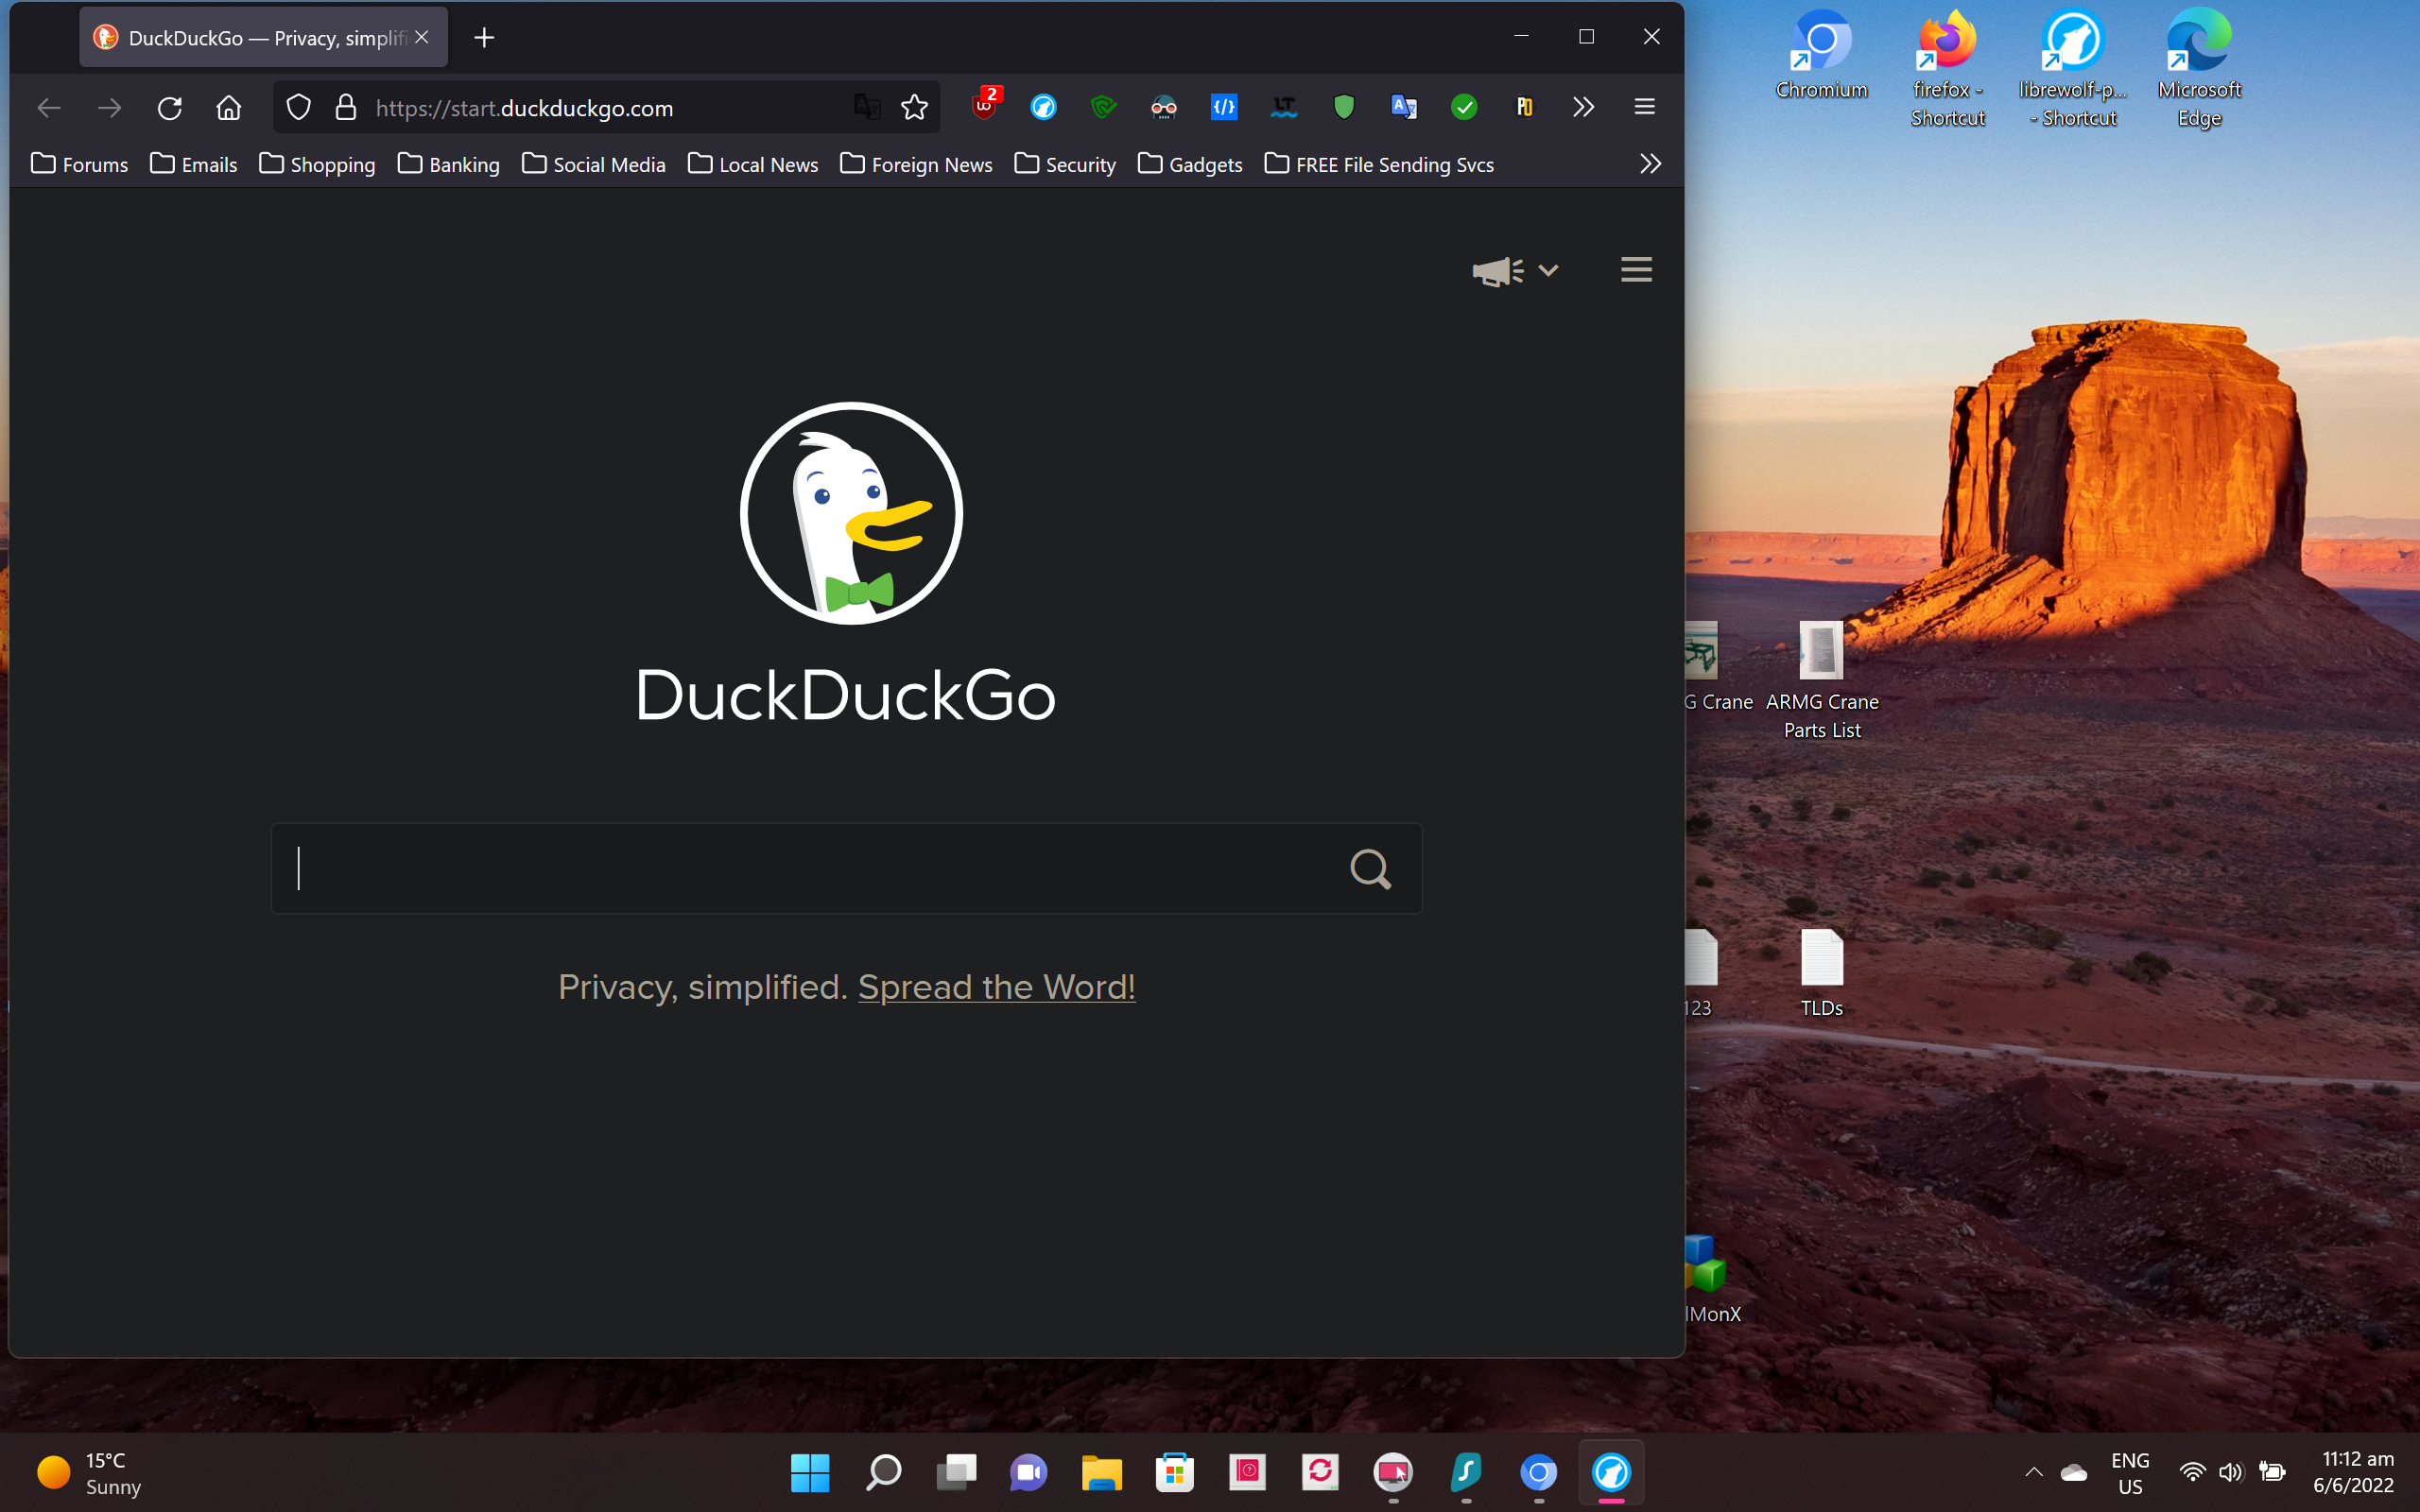Click the site security padlock icon
This screenshot has height=1512, width=2420.
pos(346,107)
